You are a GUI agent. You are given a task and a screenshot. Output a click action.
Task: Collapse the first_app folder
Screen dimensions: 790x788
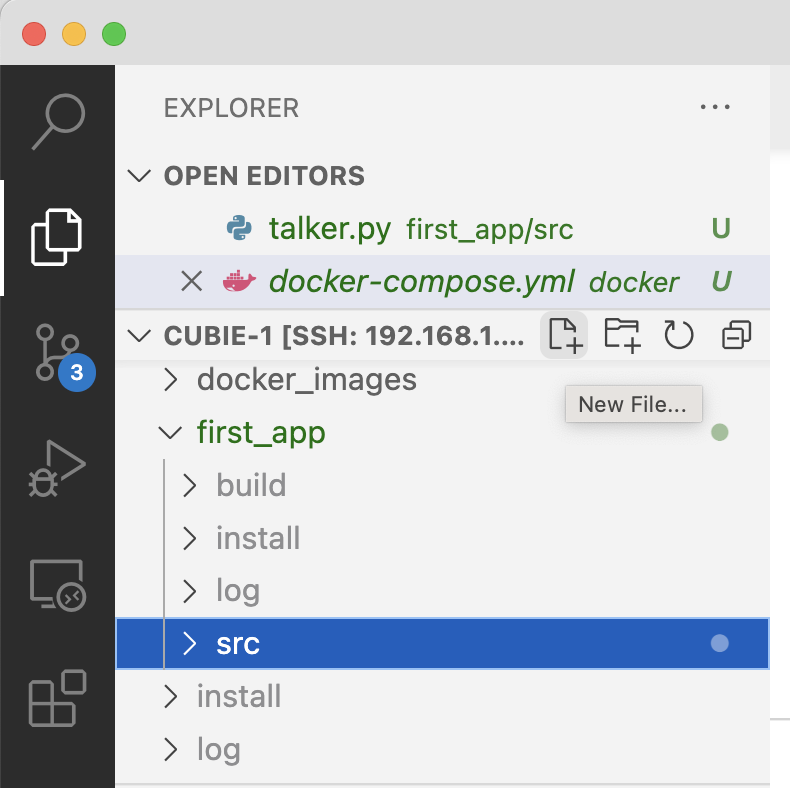coord(170,432)
